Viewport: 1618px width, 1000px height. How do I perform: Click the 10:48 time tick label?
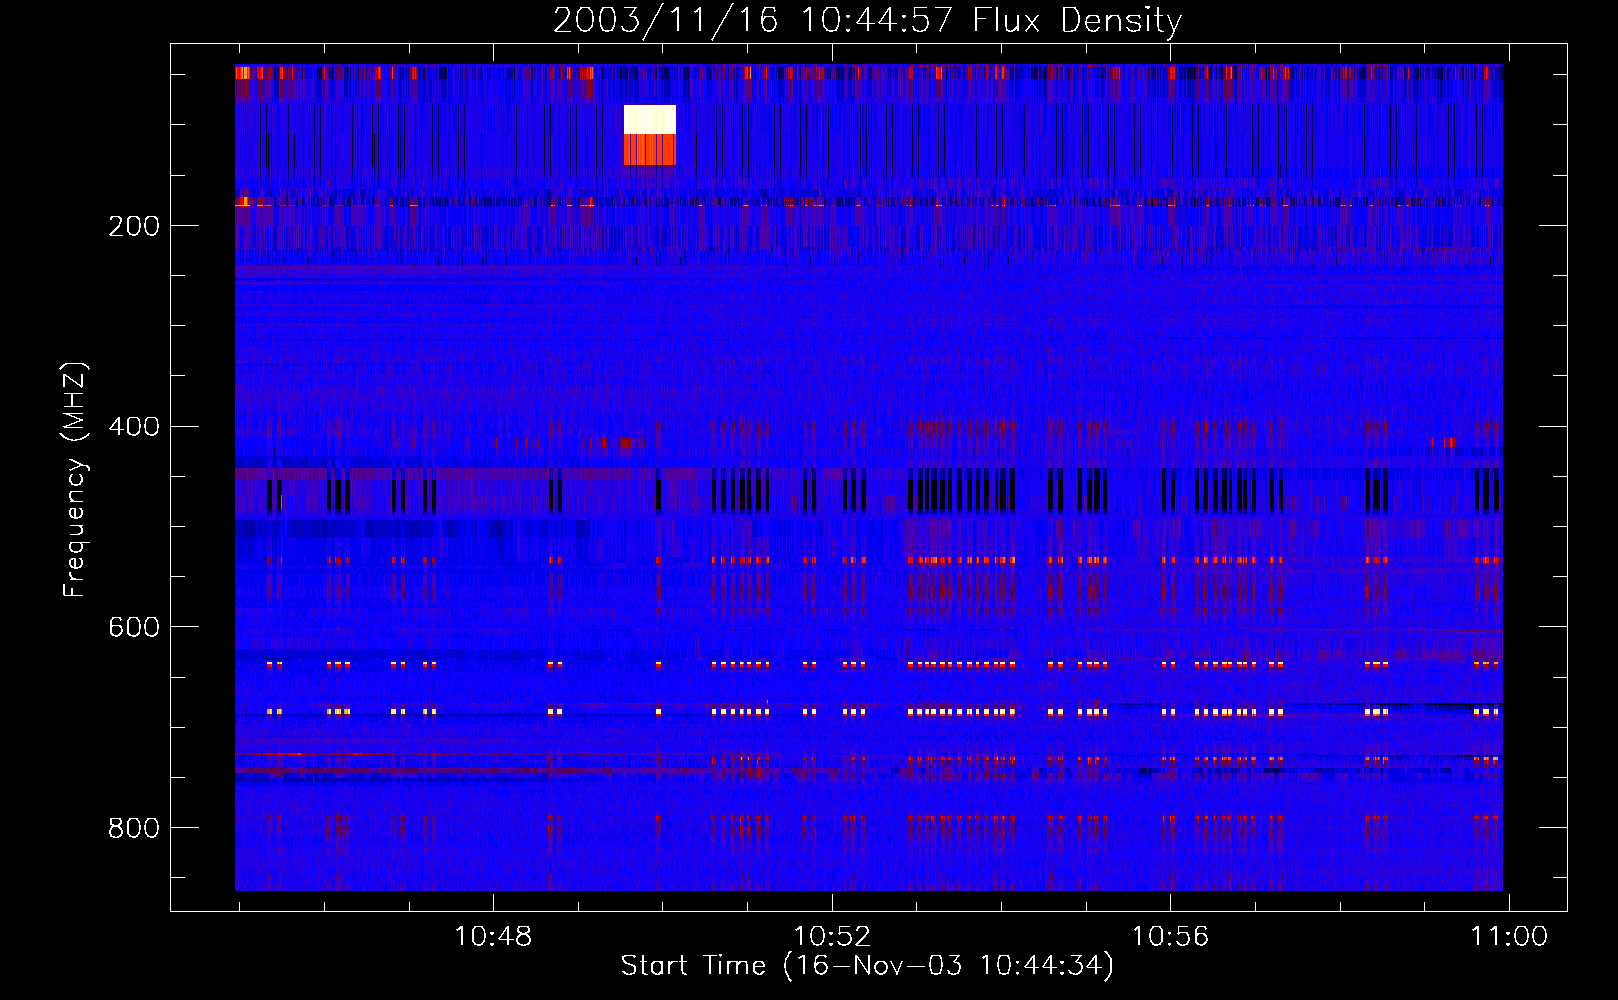pyautogui.click(x=493, y=937)
